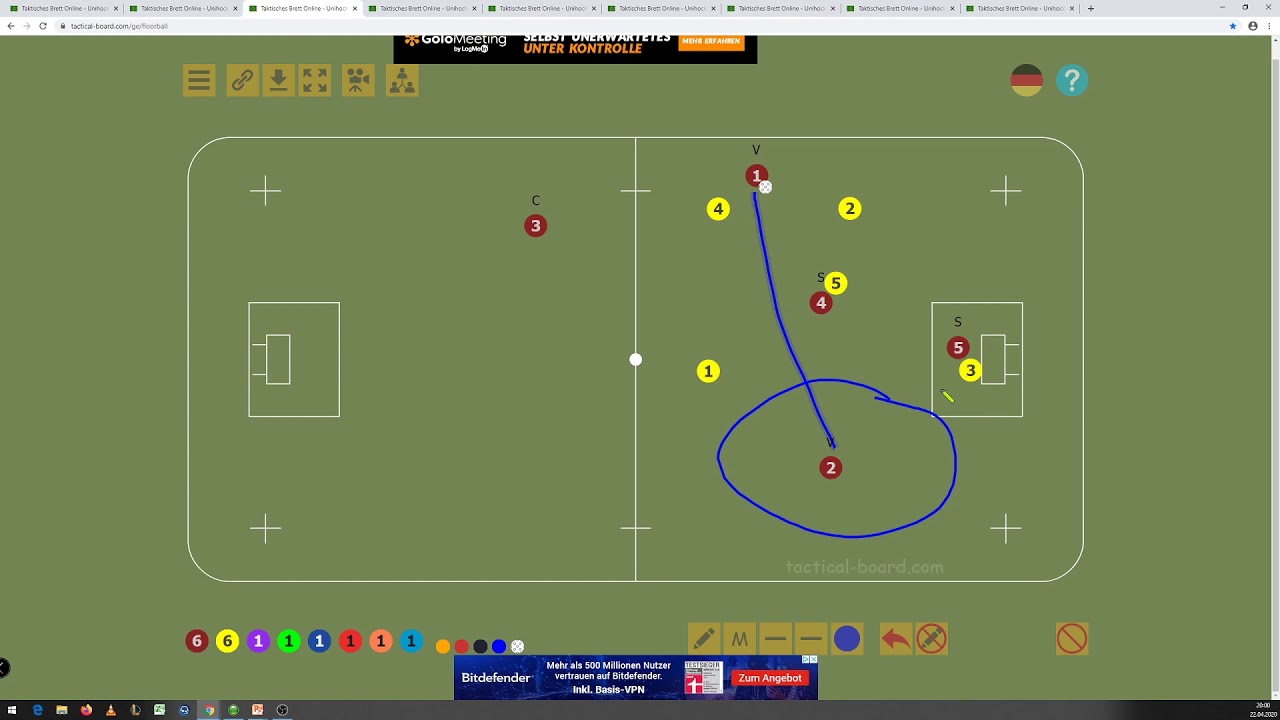Switch language via German flag icon

coord(1027,80)
